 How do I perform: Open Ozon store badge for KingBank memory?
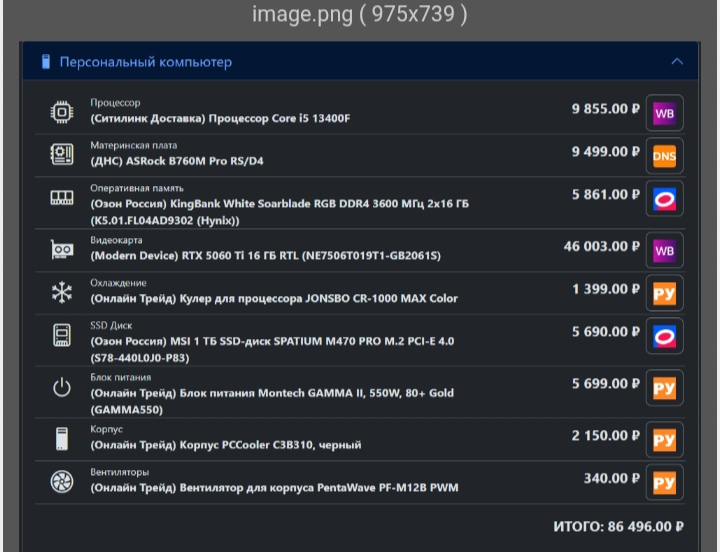664,199
